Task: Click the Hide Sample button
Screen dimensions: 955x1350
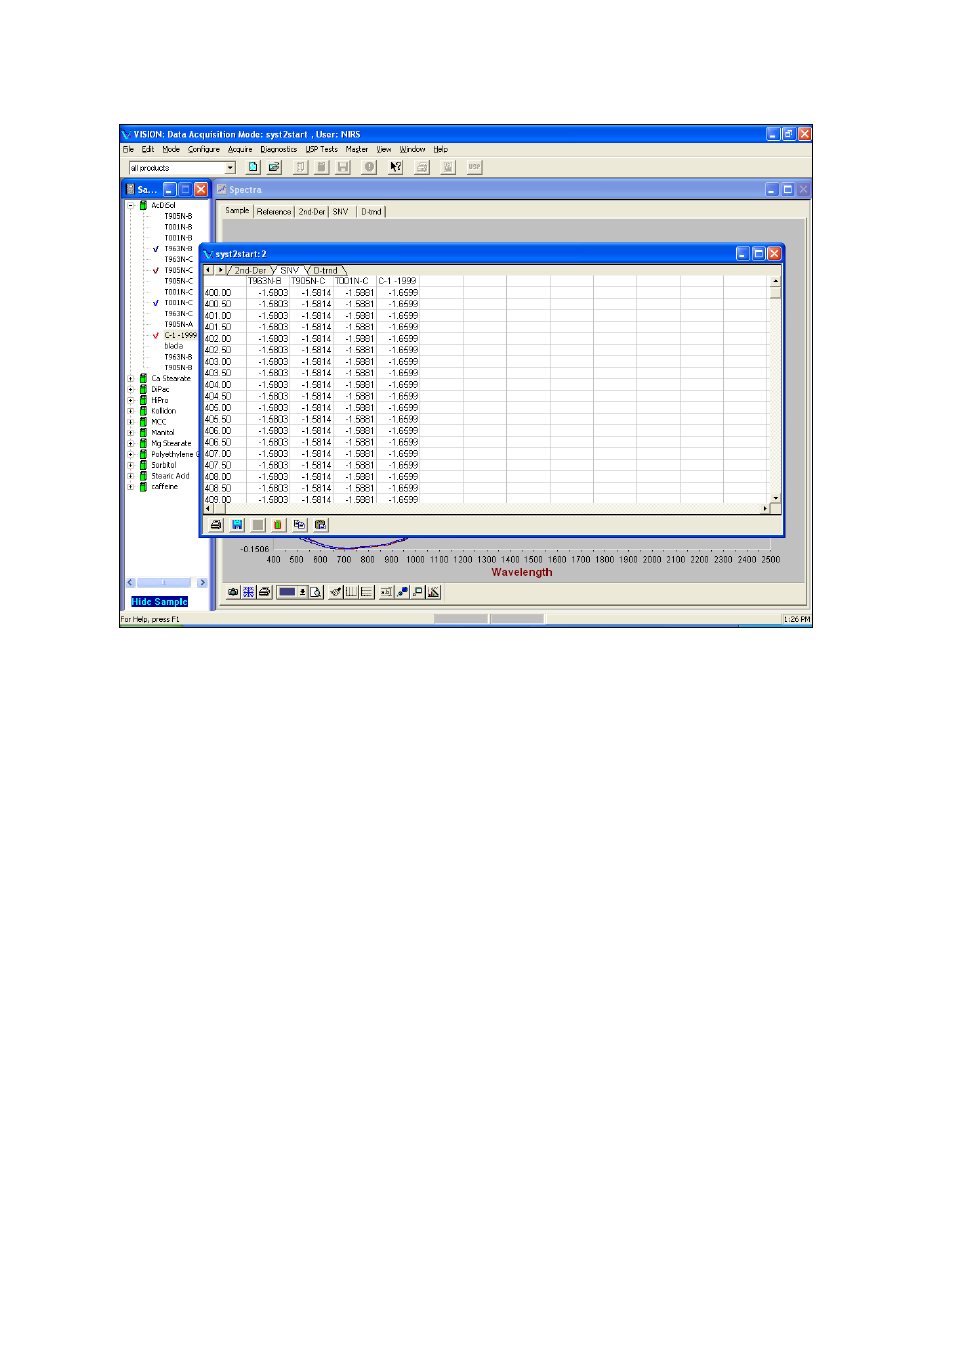Action: coord(160,602)
